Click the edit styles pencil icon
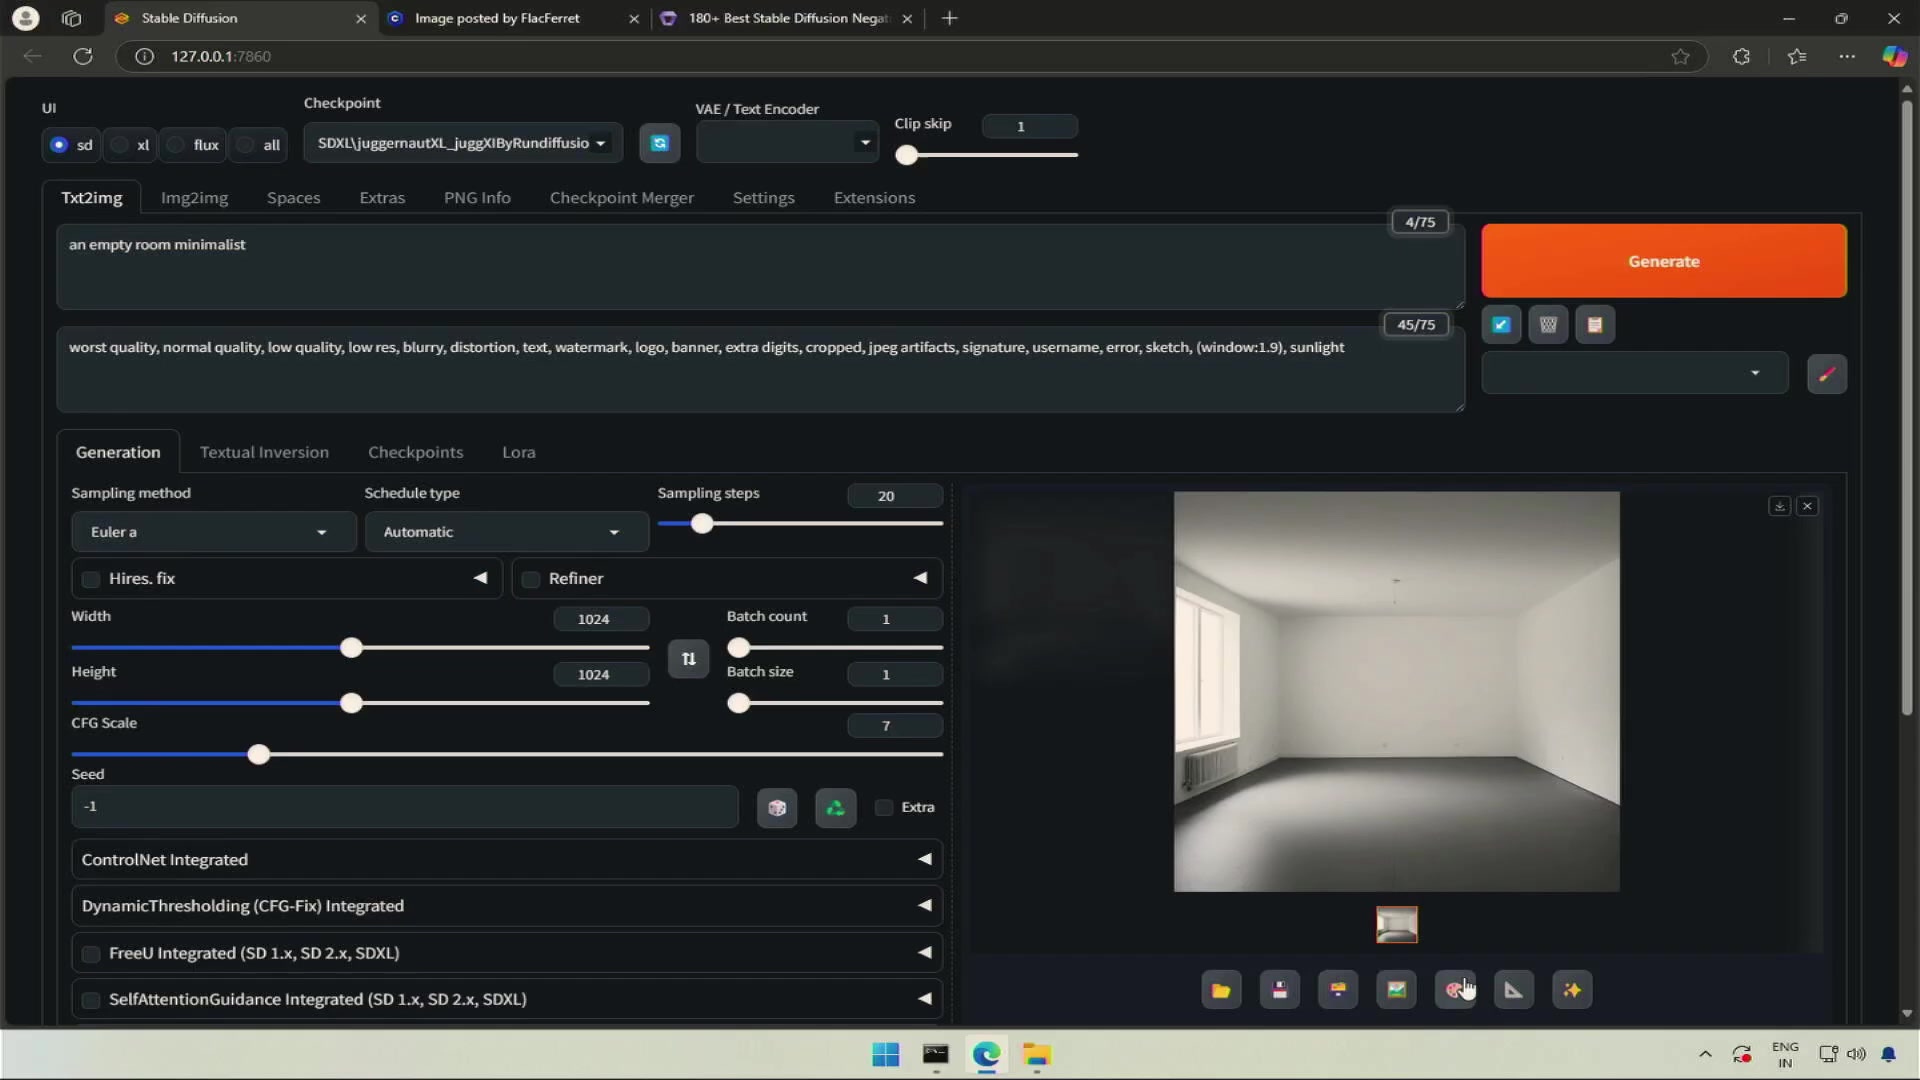 (1827, 374)
